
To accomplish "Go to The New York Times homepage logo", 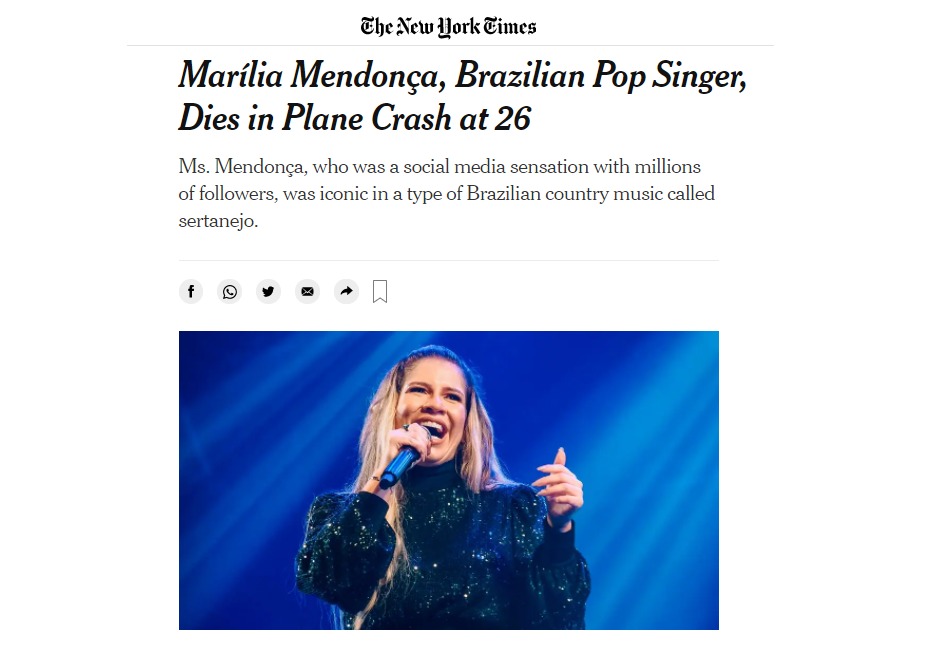I will (448, 27).
